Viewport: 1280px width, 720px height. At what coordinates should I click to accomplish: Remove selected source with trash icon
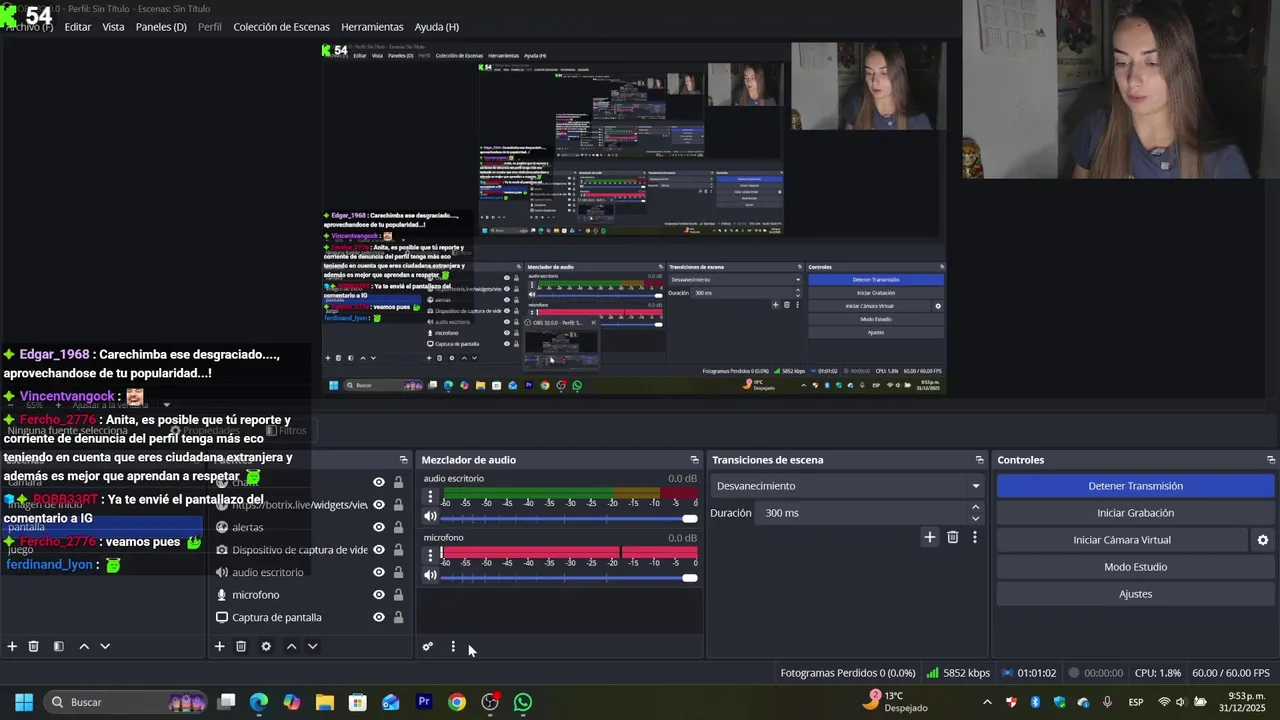(x=241, y=646)
